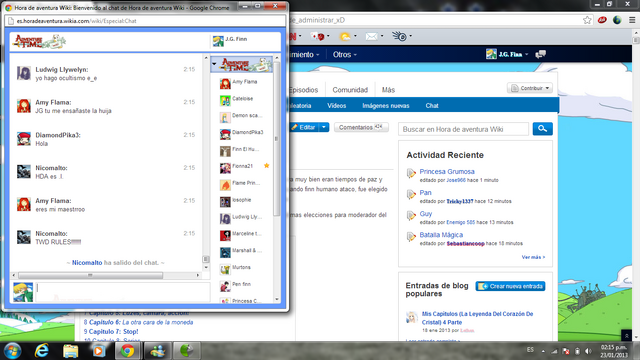Viewport: 640px width, 360px height.
Task: Click Nicomalto name in leave notice
Action: pyautogui.click(x=87, y=262)
